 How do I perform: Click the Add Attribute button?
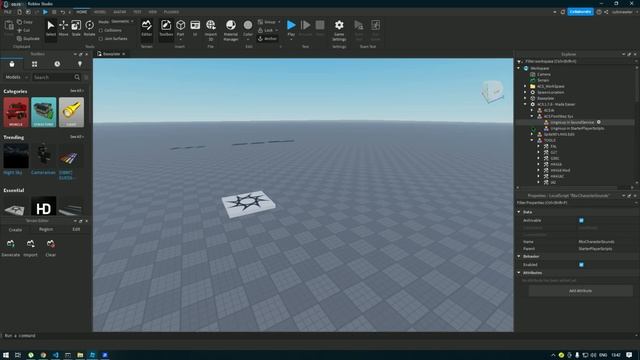(580, 291)
